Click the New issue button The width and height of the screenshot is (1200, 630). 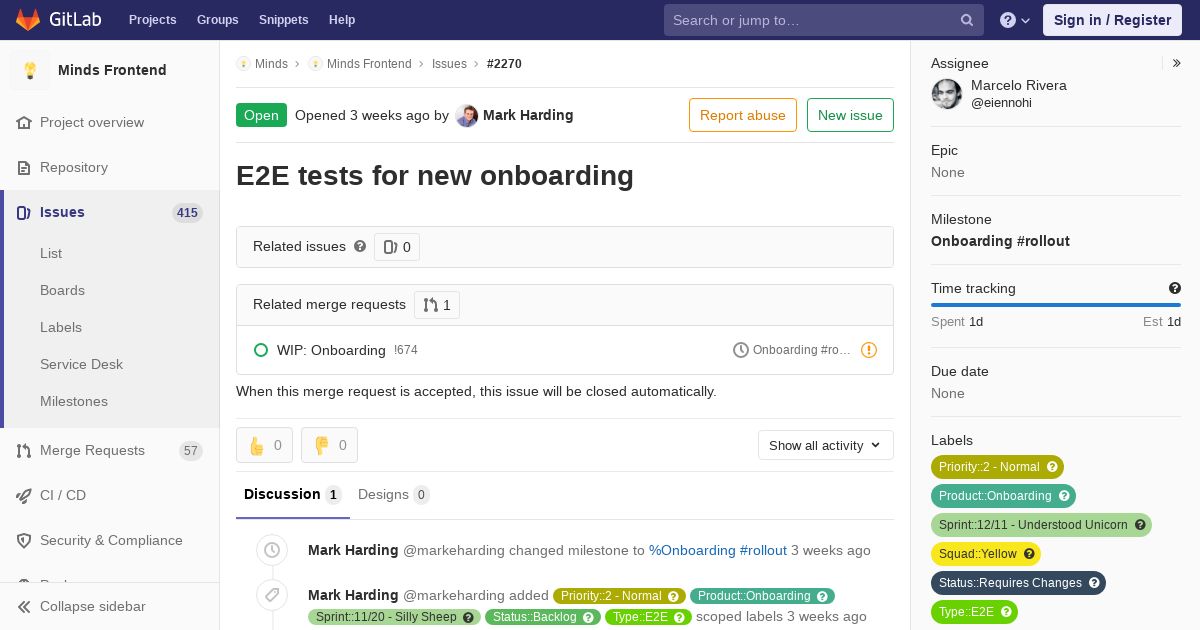click(x=850, y=115)
